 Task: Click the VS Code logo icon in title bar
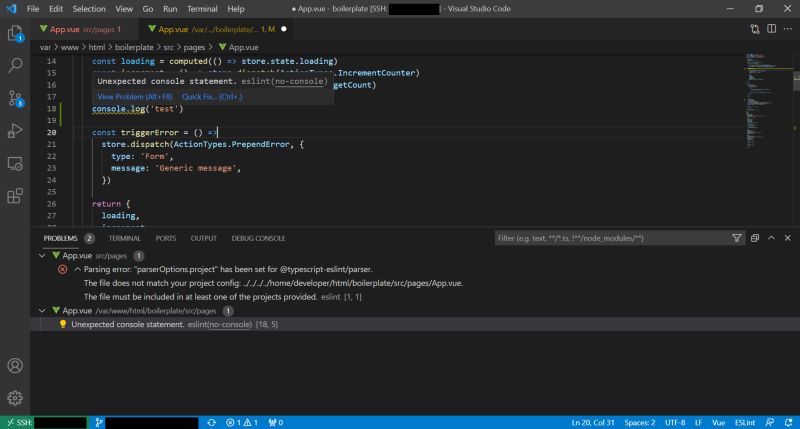(x=11, y=9)
